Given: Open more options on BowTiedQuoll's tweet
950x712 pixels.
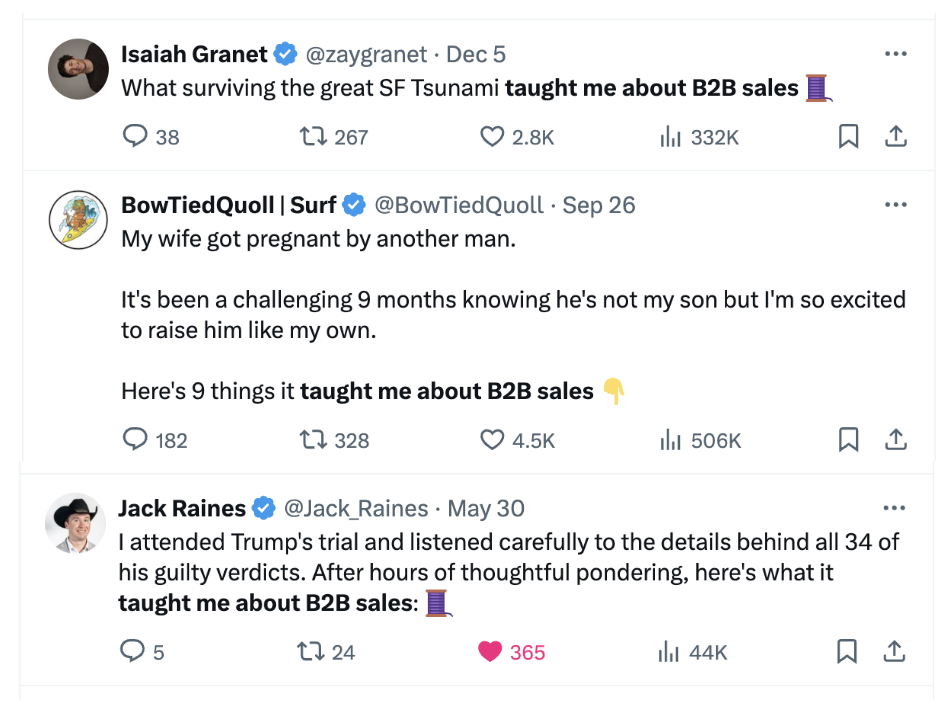Looking at the screenshot, I should (x=895, y=205).
